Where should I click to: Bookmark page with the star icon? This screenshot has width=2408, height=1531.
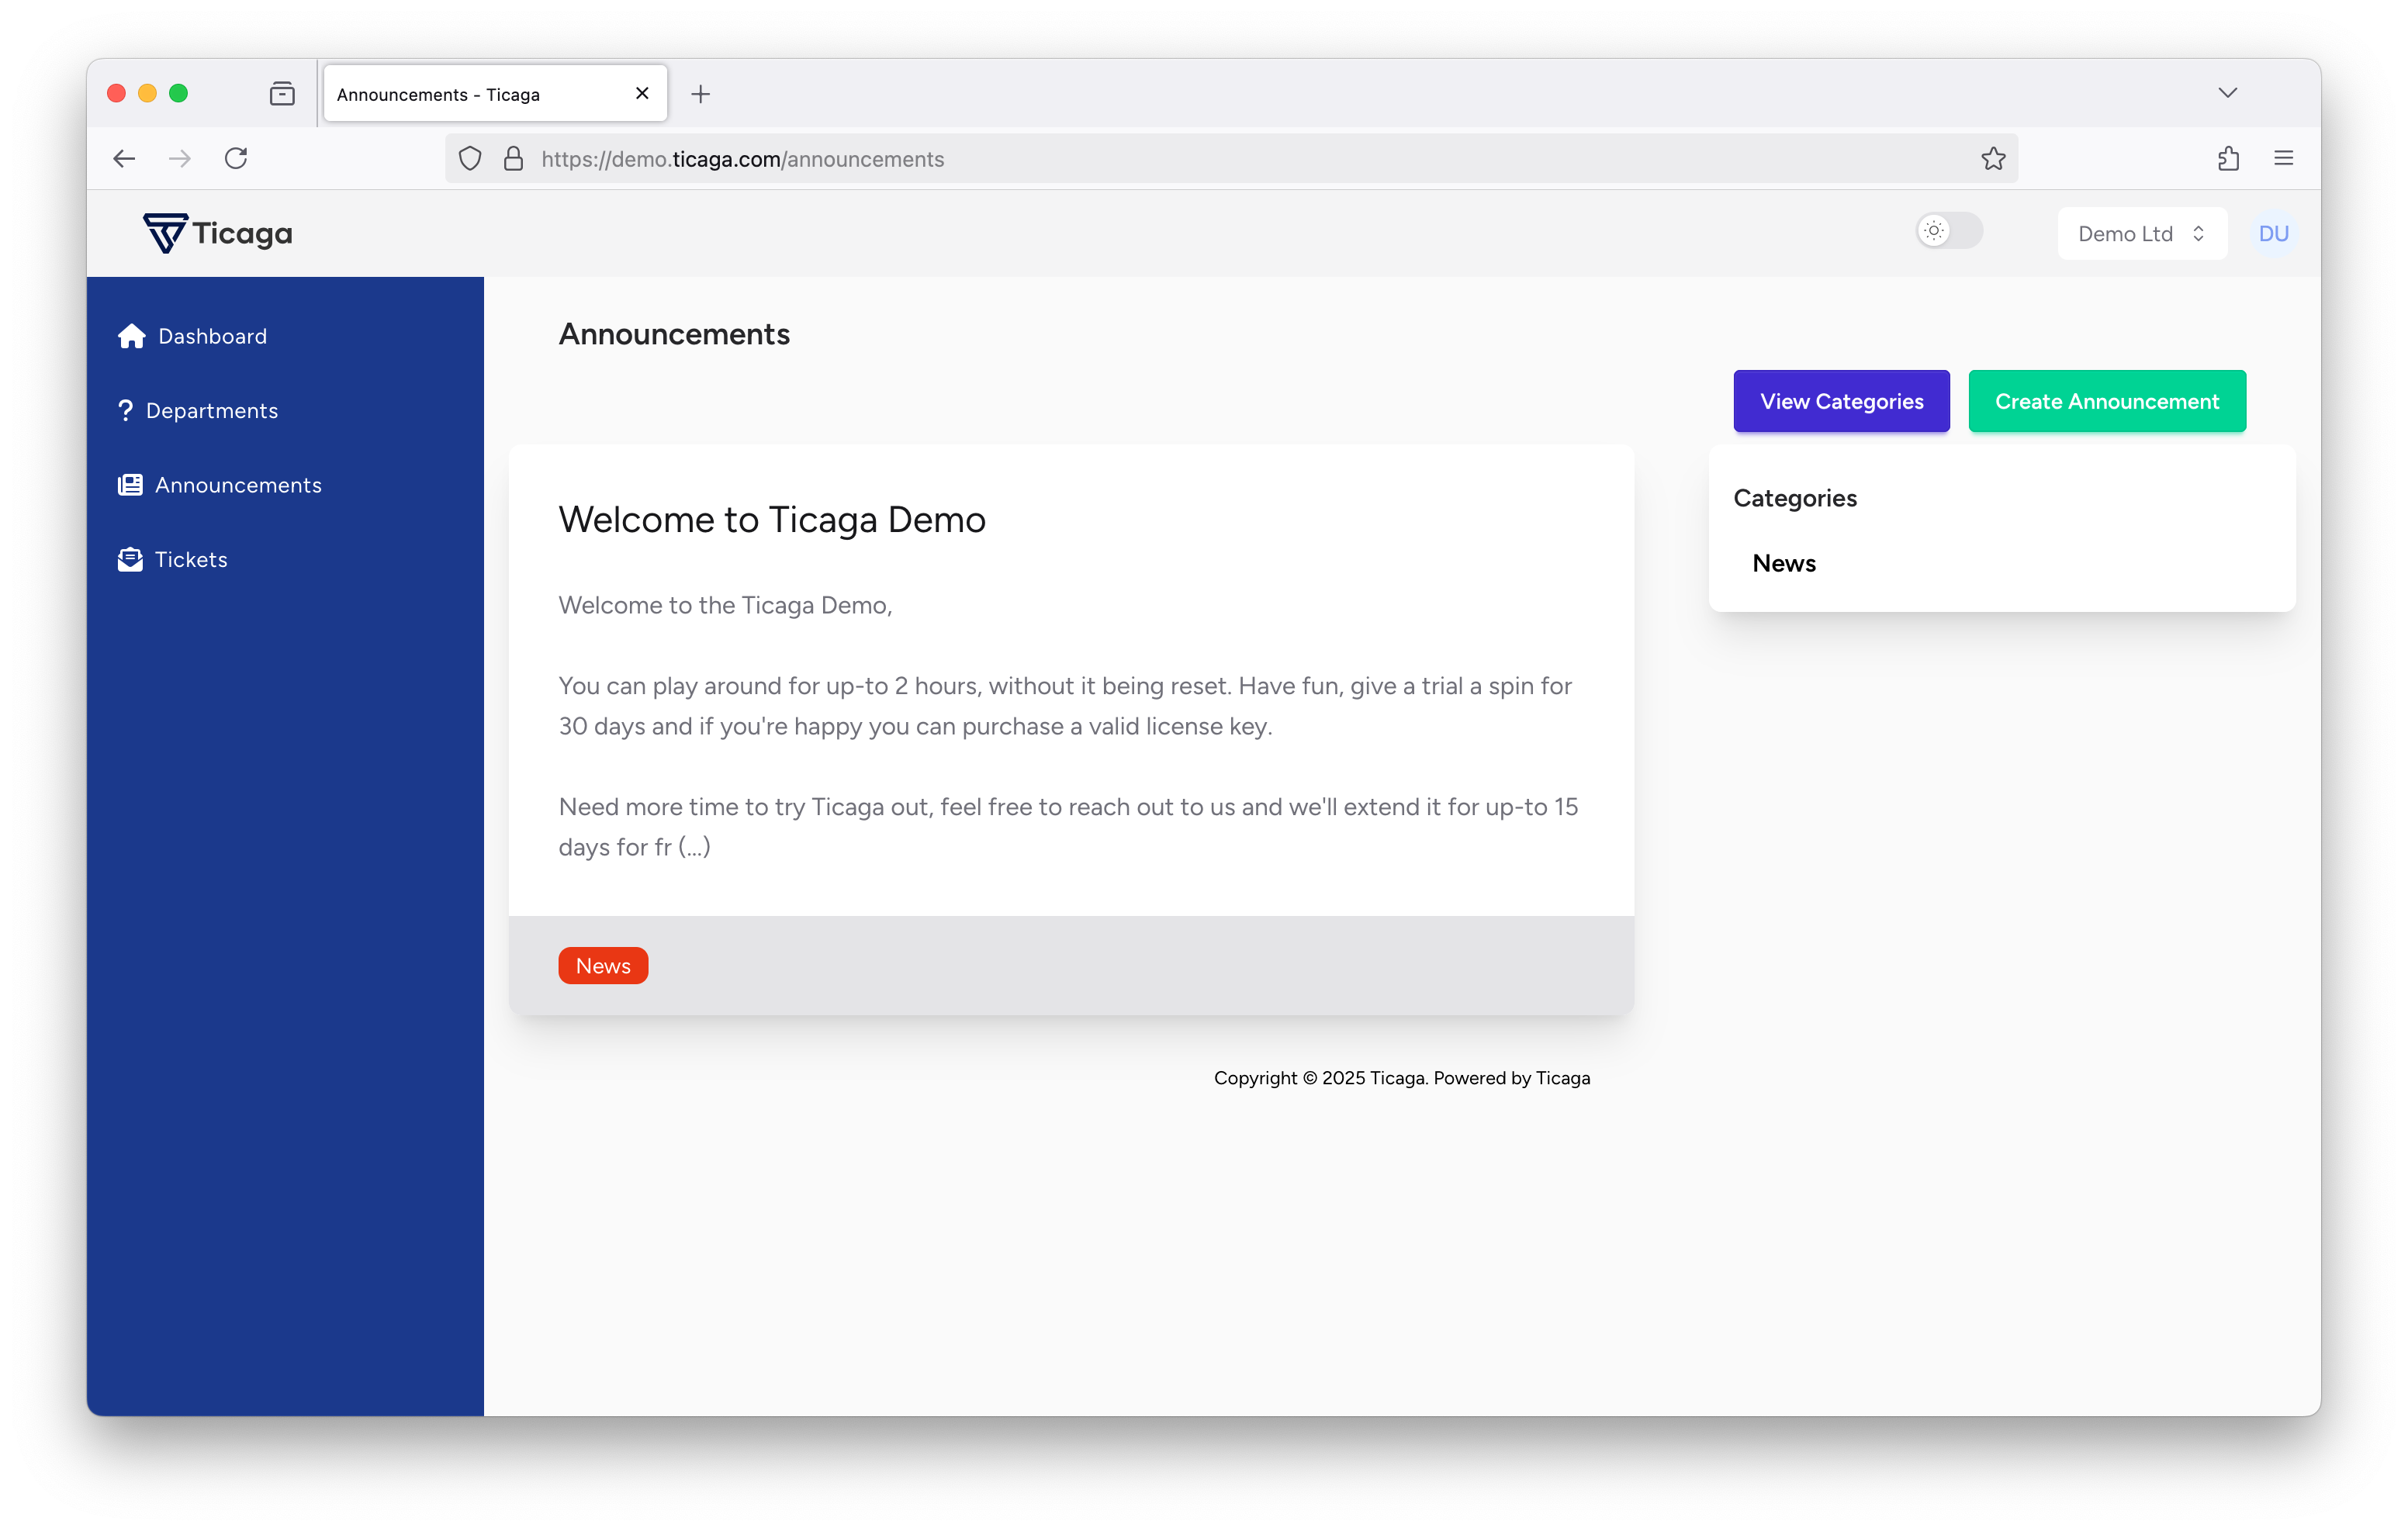coord(1993,159)
